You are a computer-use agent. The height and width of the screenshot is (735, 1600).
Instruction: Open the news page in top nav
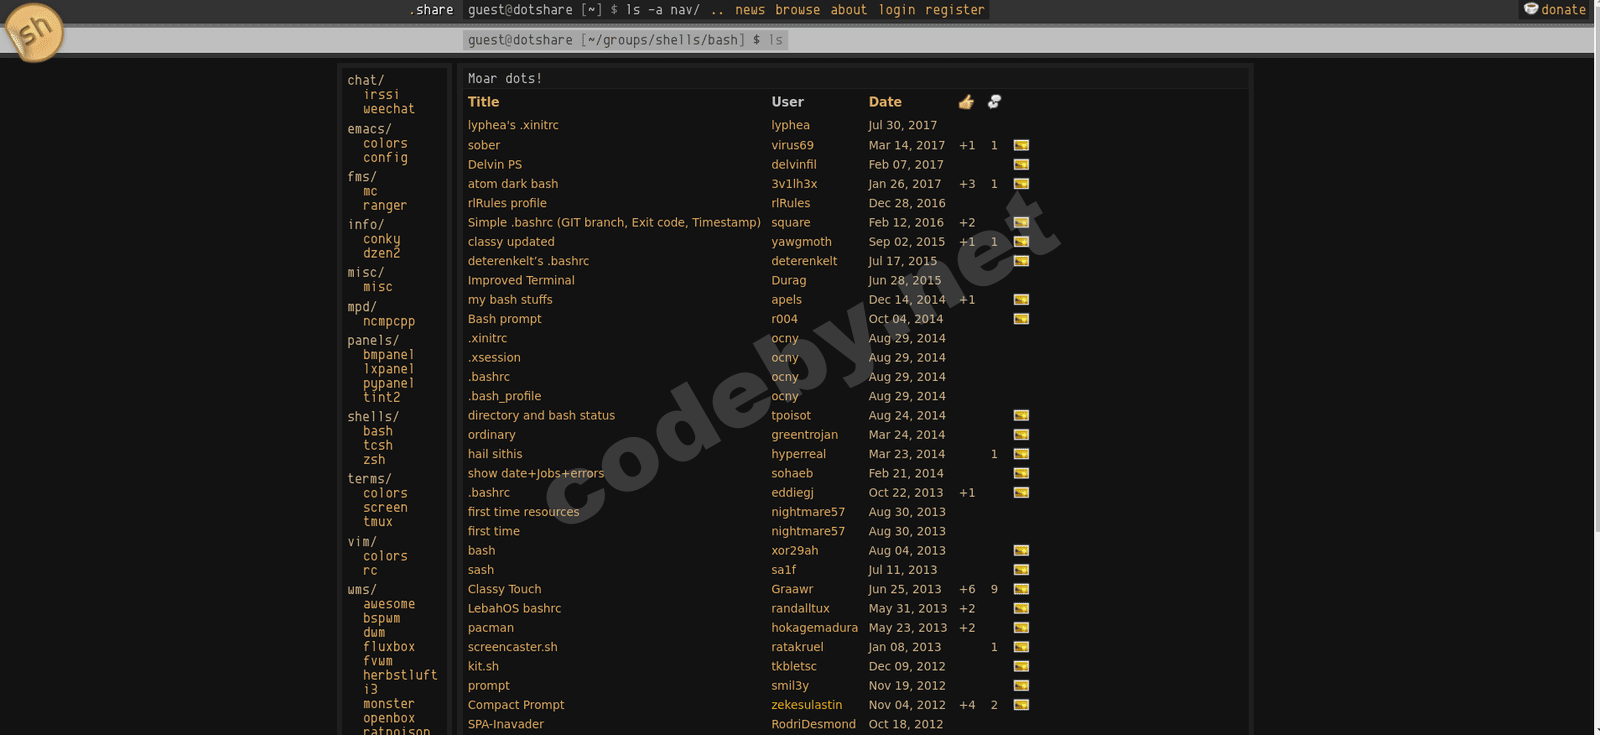point(750,10)
